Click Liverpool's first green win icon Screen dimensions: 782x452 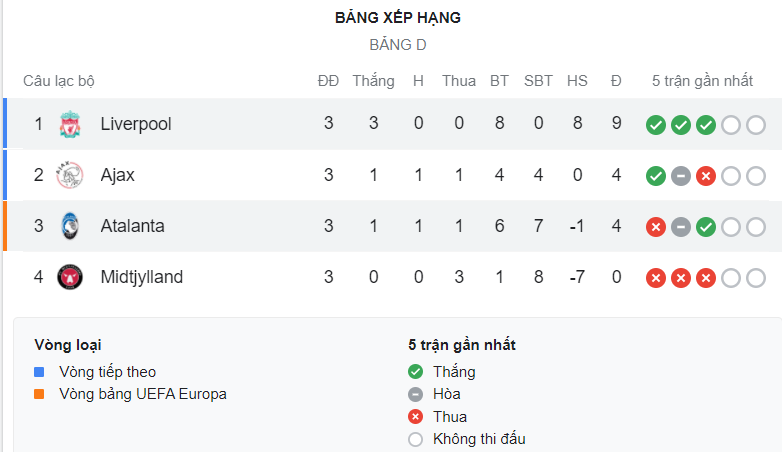pyautogui.click(x=656, y=125)
